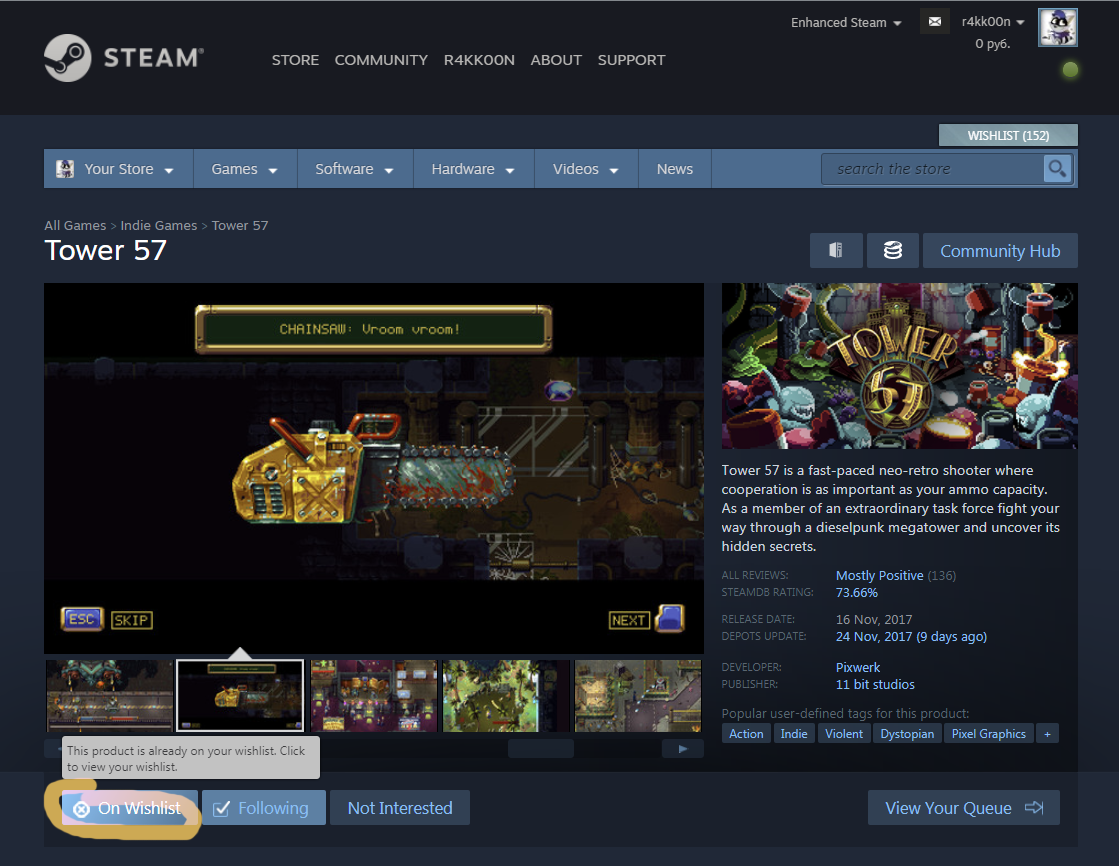This screenshot has width=1119, height=866.
Task: Toggle Not Interested button
Action: tap(400, 808)
